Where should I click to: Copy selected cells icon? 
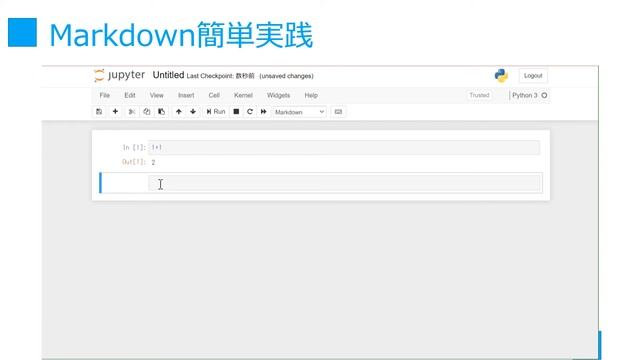(147, 111)
